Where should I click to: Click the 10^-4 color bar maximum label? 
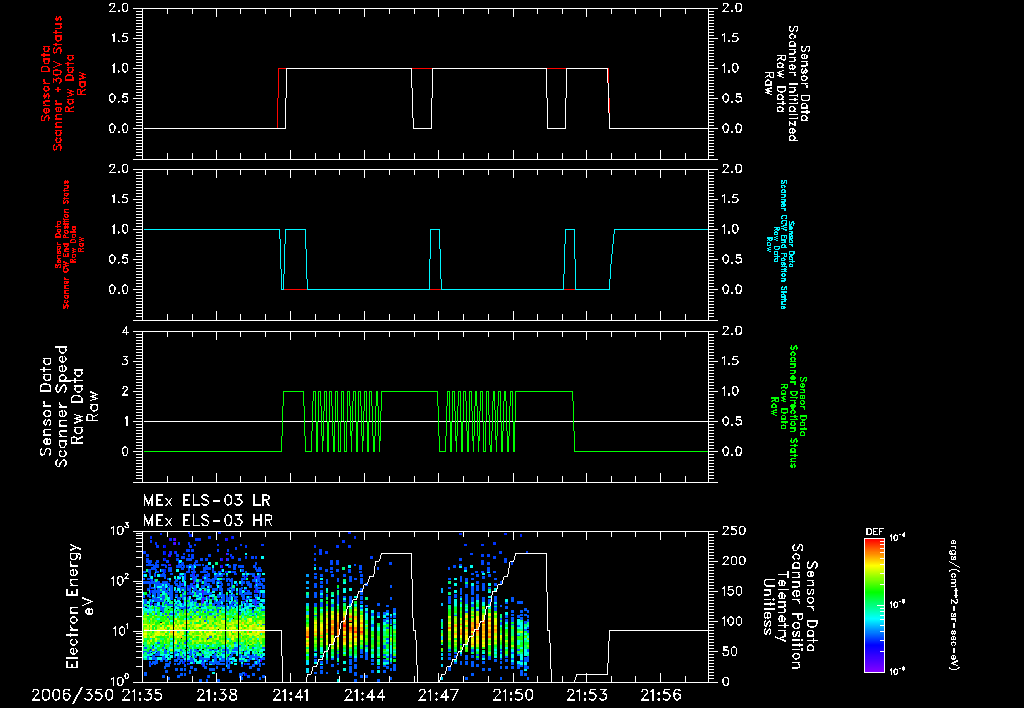(x=898, y=538)
